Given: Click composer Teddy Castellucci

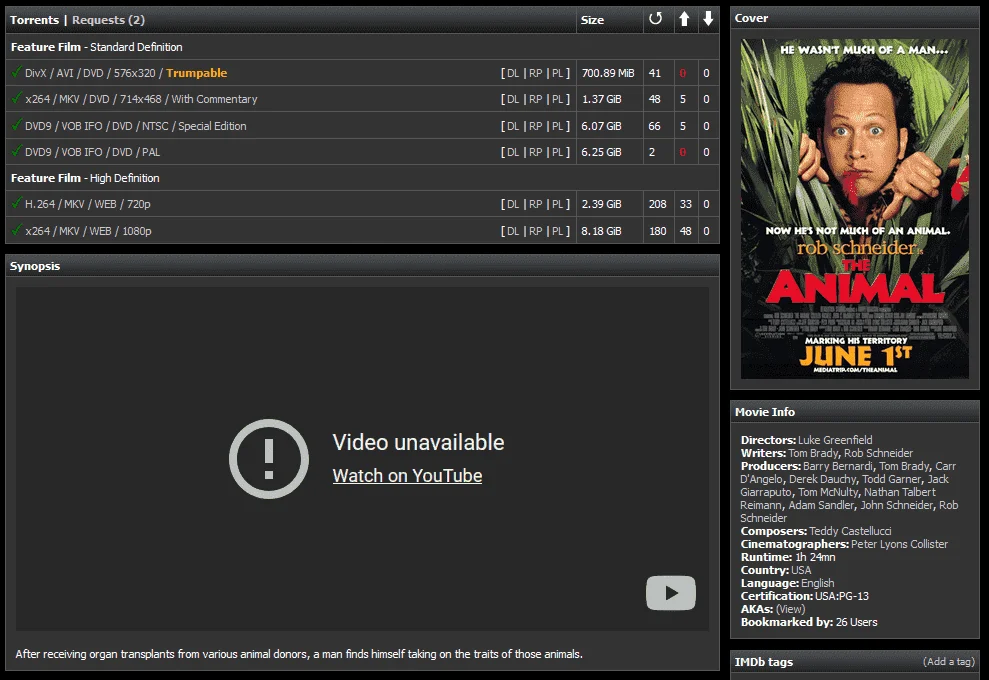Looking at the screenshot, I should 850,531.
